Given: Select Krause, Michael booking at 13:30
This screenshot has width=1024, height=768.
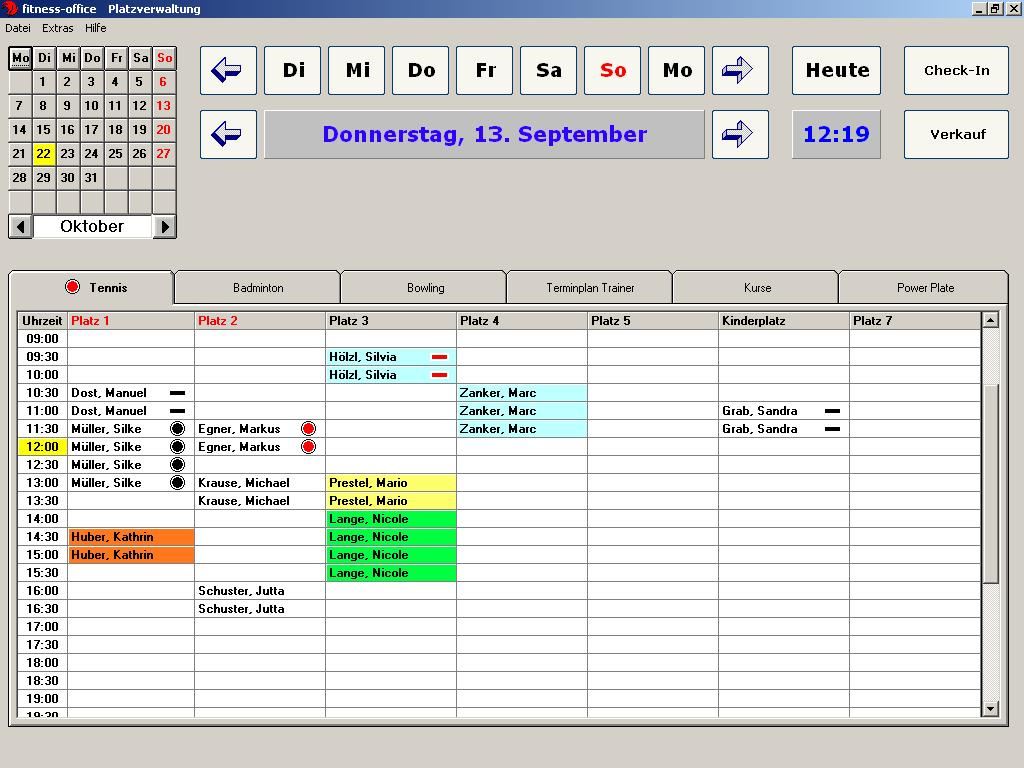Looking at the screenshot, I should click(x=260, y=501).
